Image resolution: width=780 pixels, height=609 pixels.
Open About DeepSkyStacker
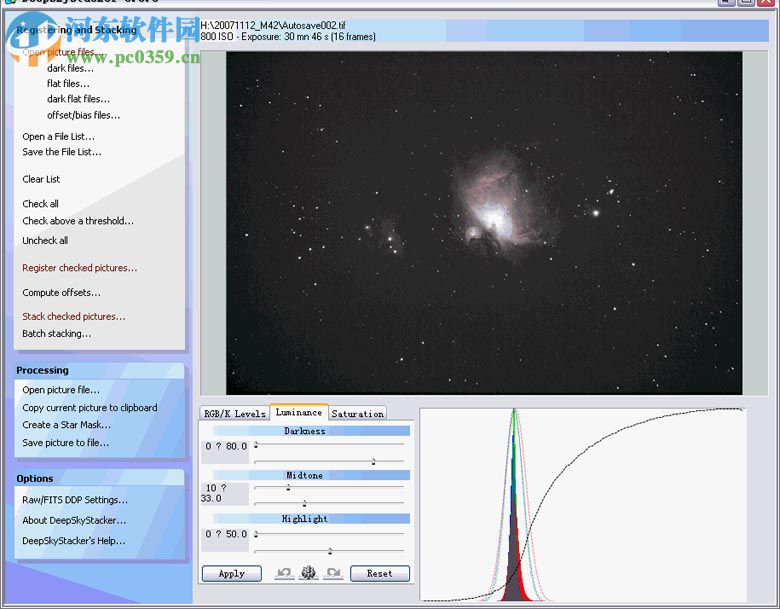pos(74,520)
